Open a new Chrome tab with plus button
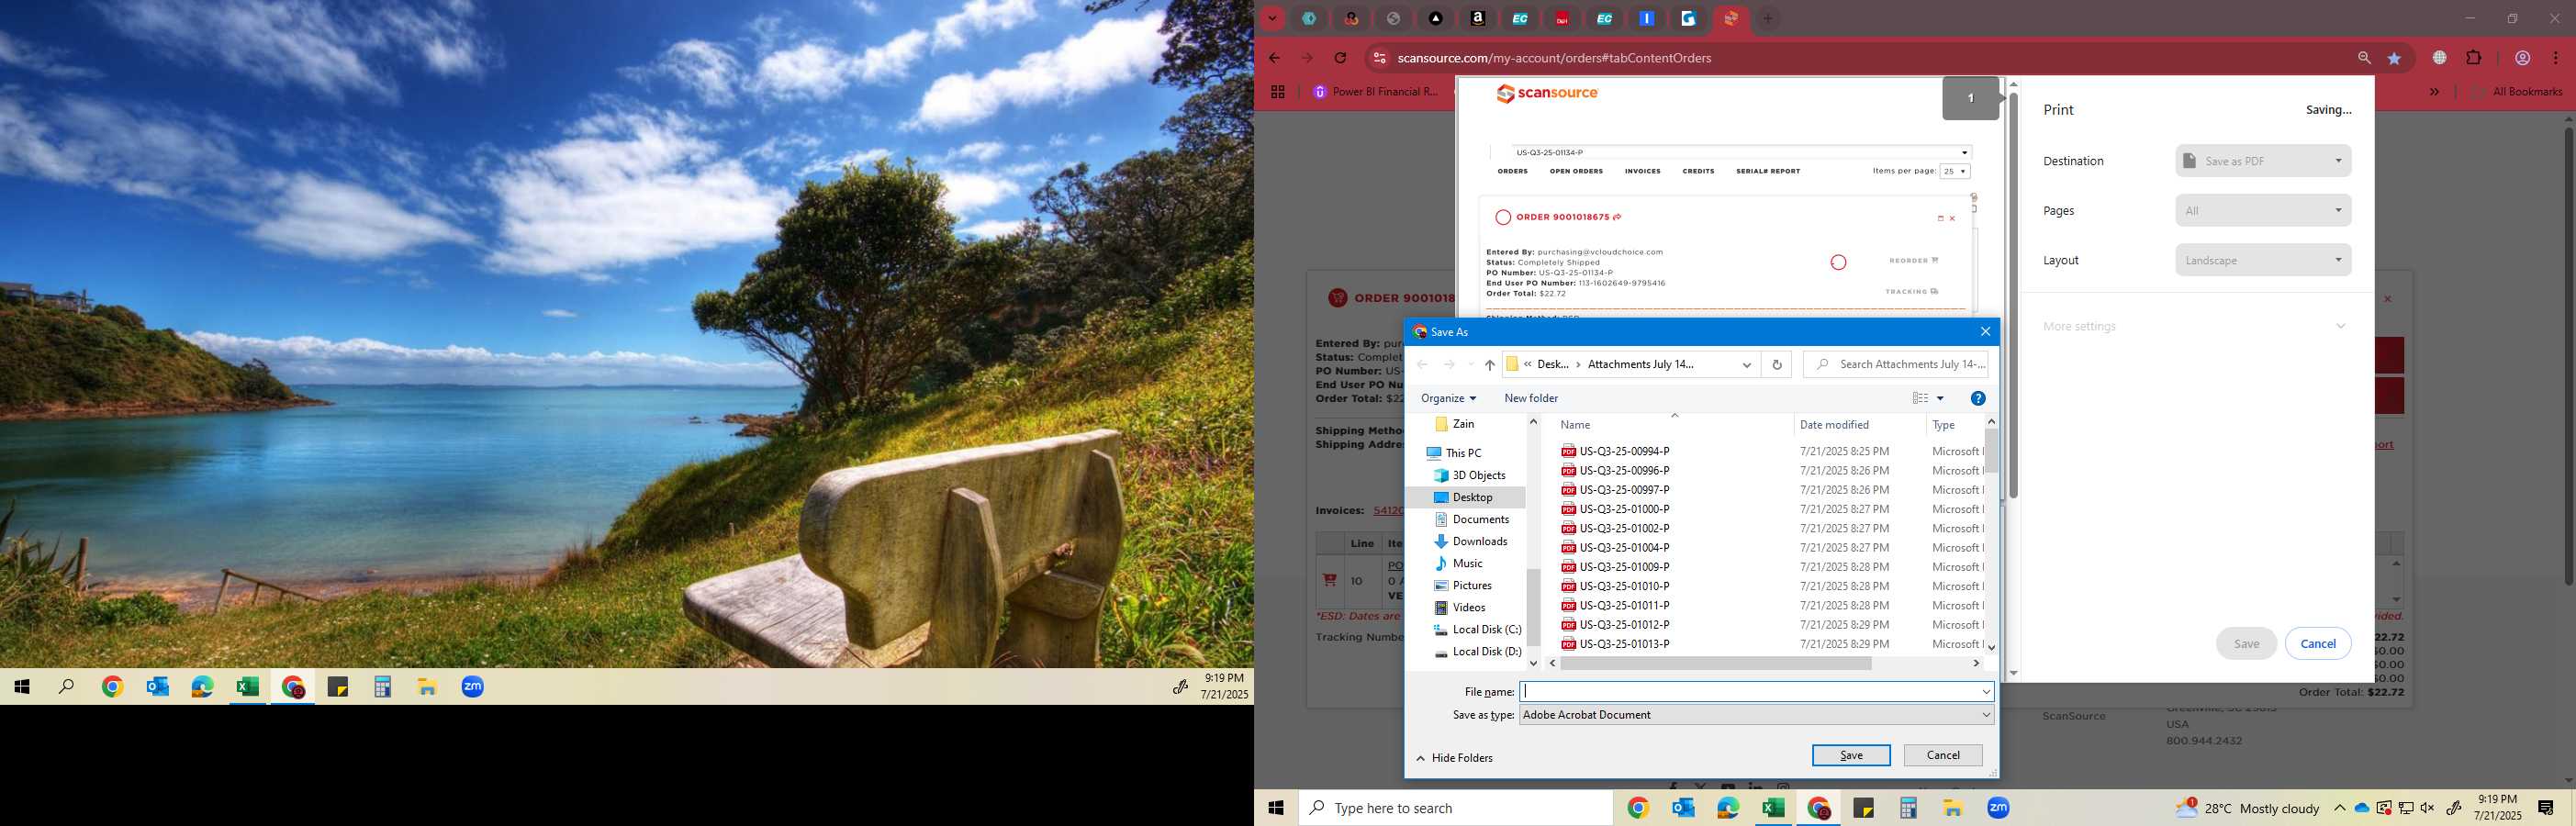 pyautogui.click(x=1768, y=18)
